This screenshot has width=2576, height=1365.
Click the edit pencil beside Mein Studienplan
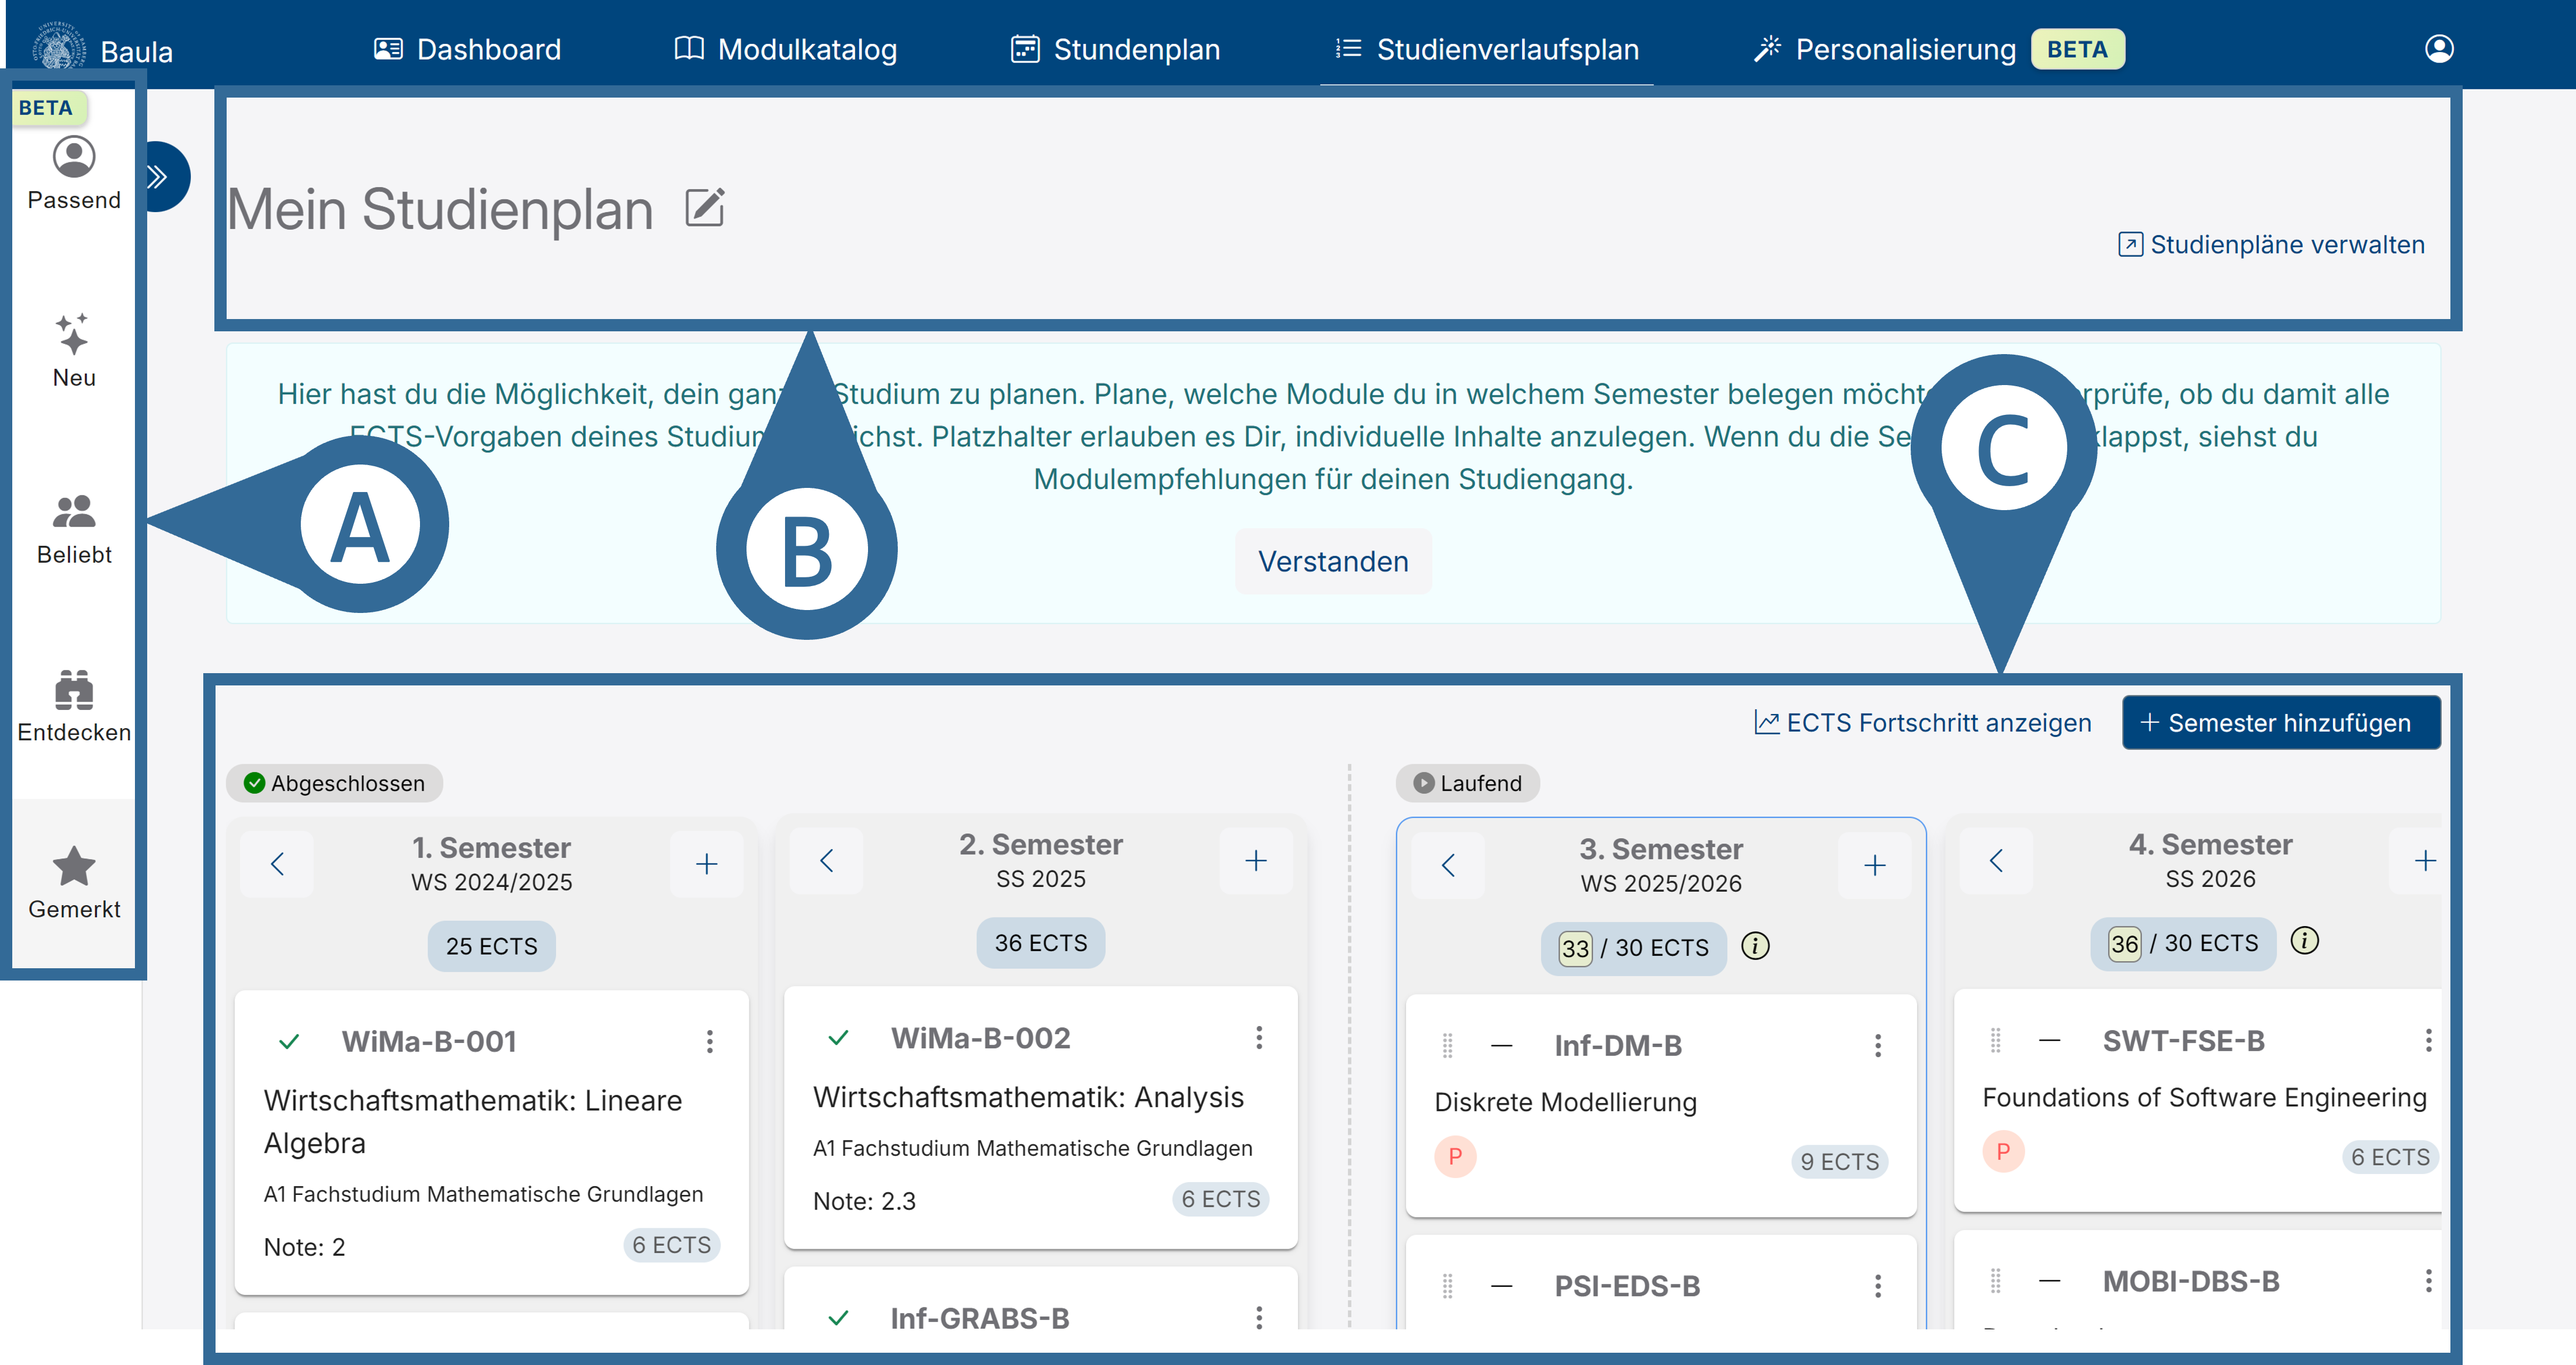tap(705, 208)
